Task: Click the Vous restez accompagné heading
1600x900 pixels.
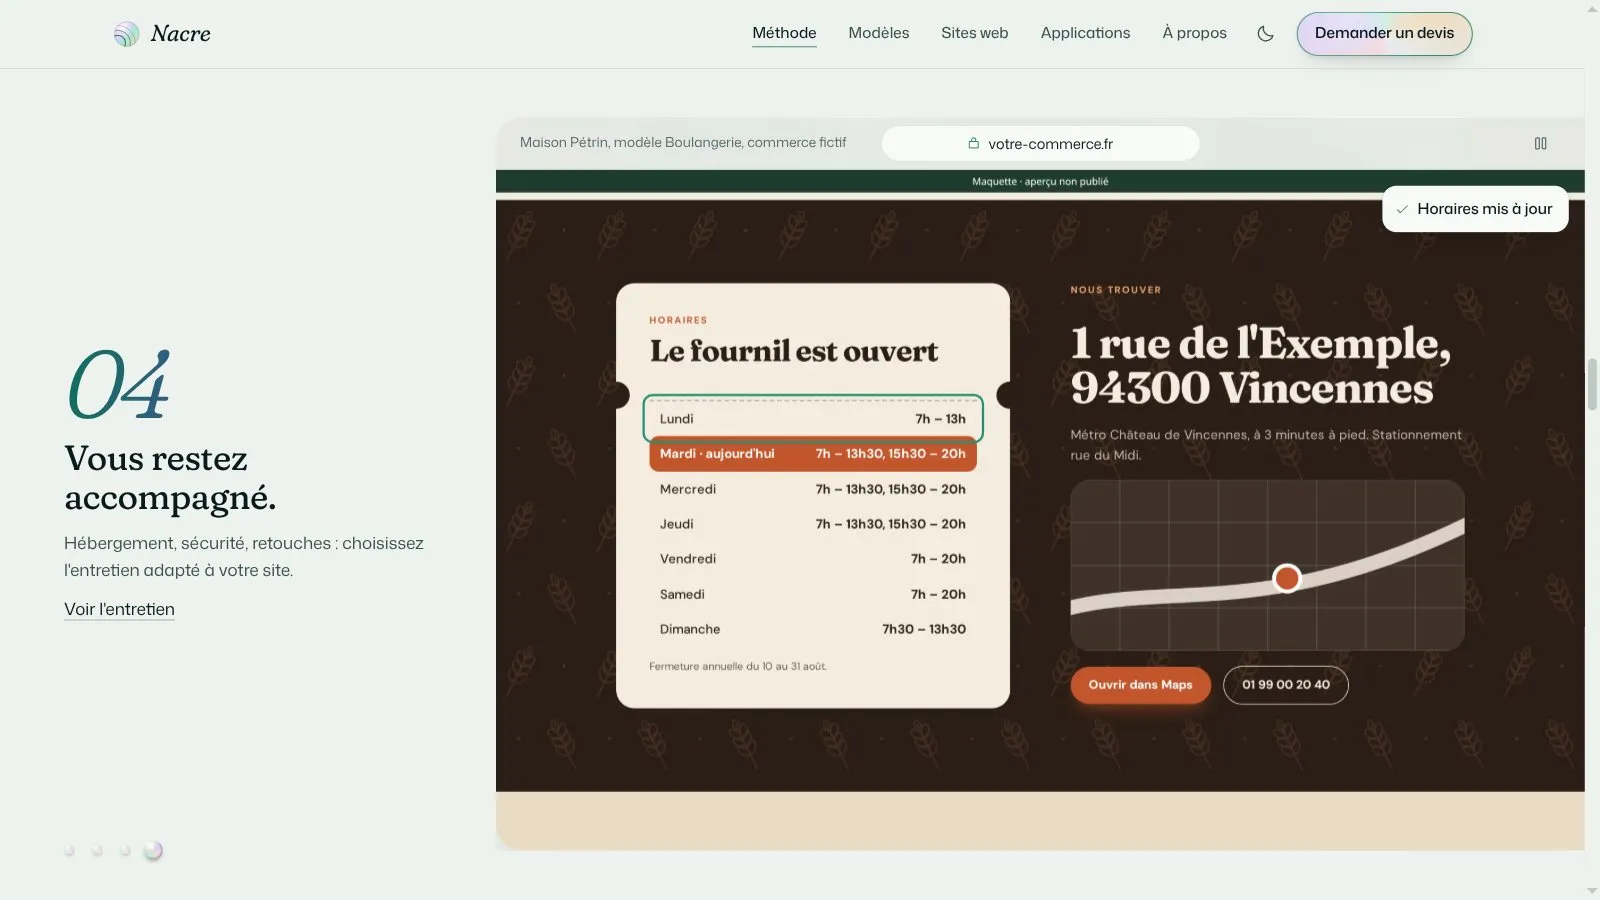Action: point(170,477)
